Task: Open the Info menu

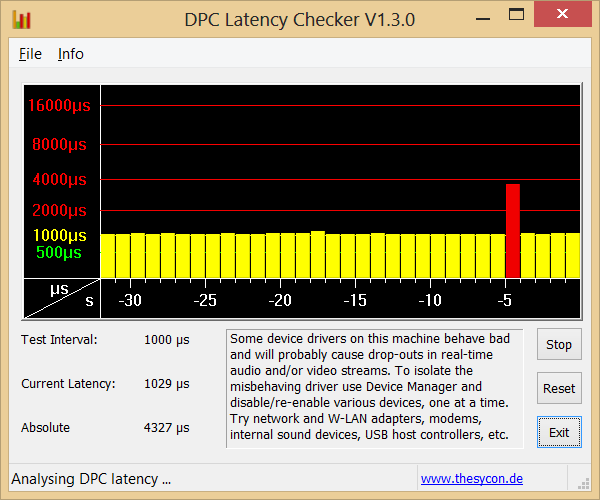Action: [x=71, y=54]
